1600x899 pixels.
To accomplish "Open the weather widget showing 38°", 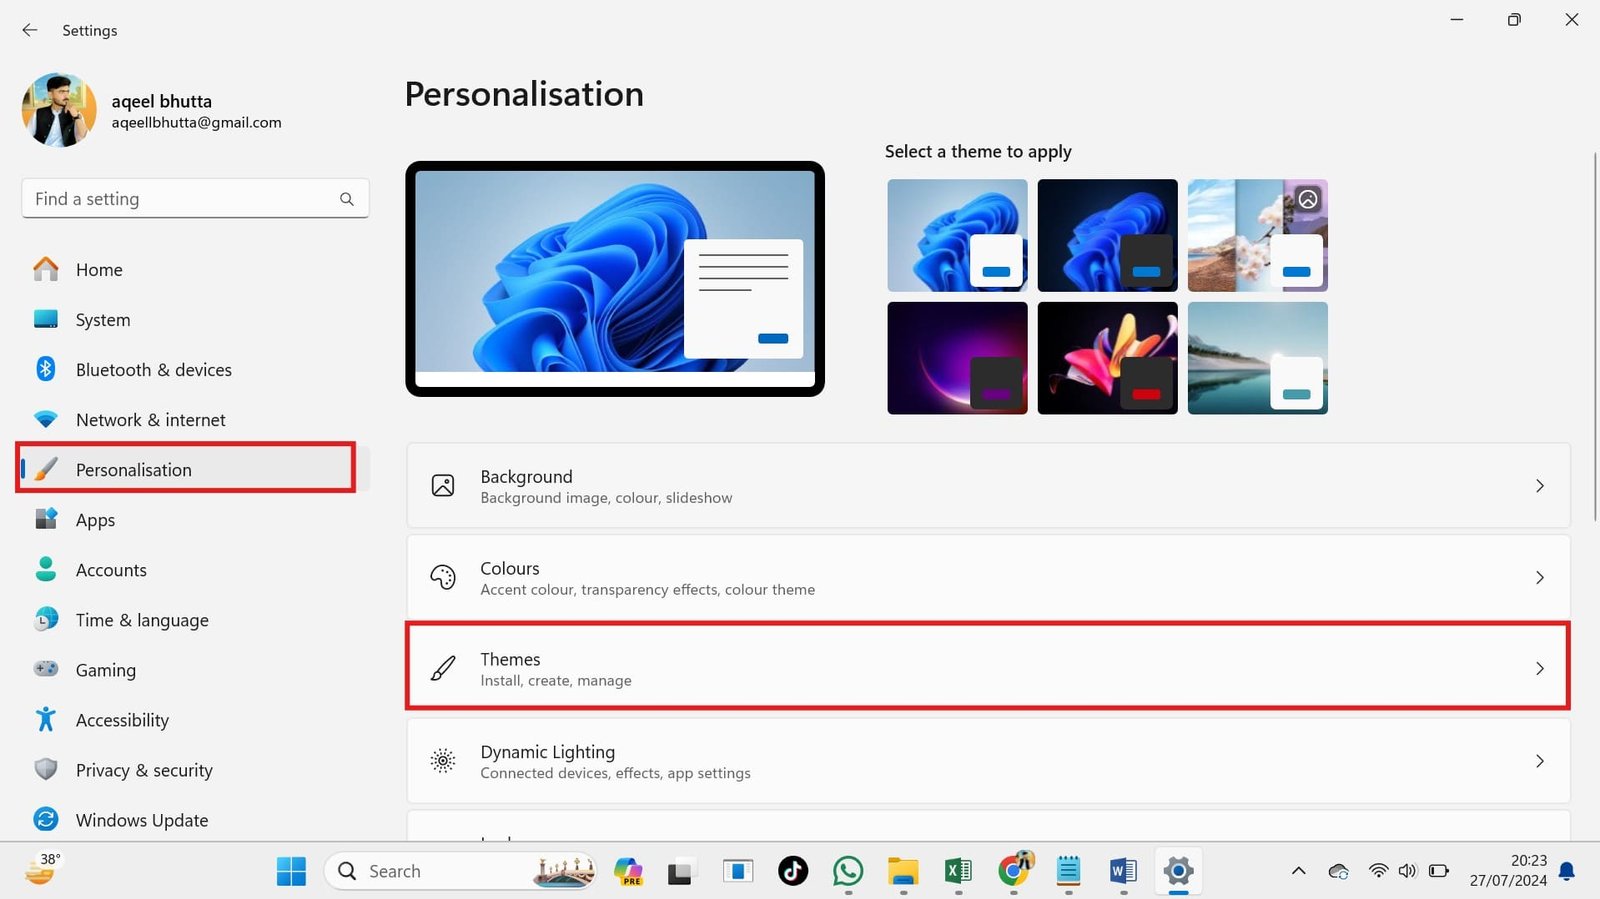I will pyautogui.click(x=42, y=869).
